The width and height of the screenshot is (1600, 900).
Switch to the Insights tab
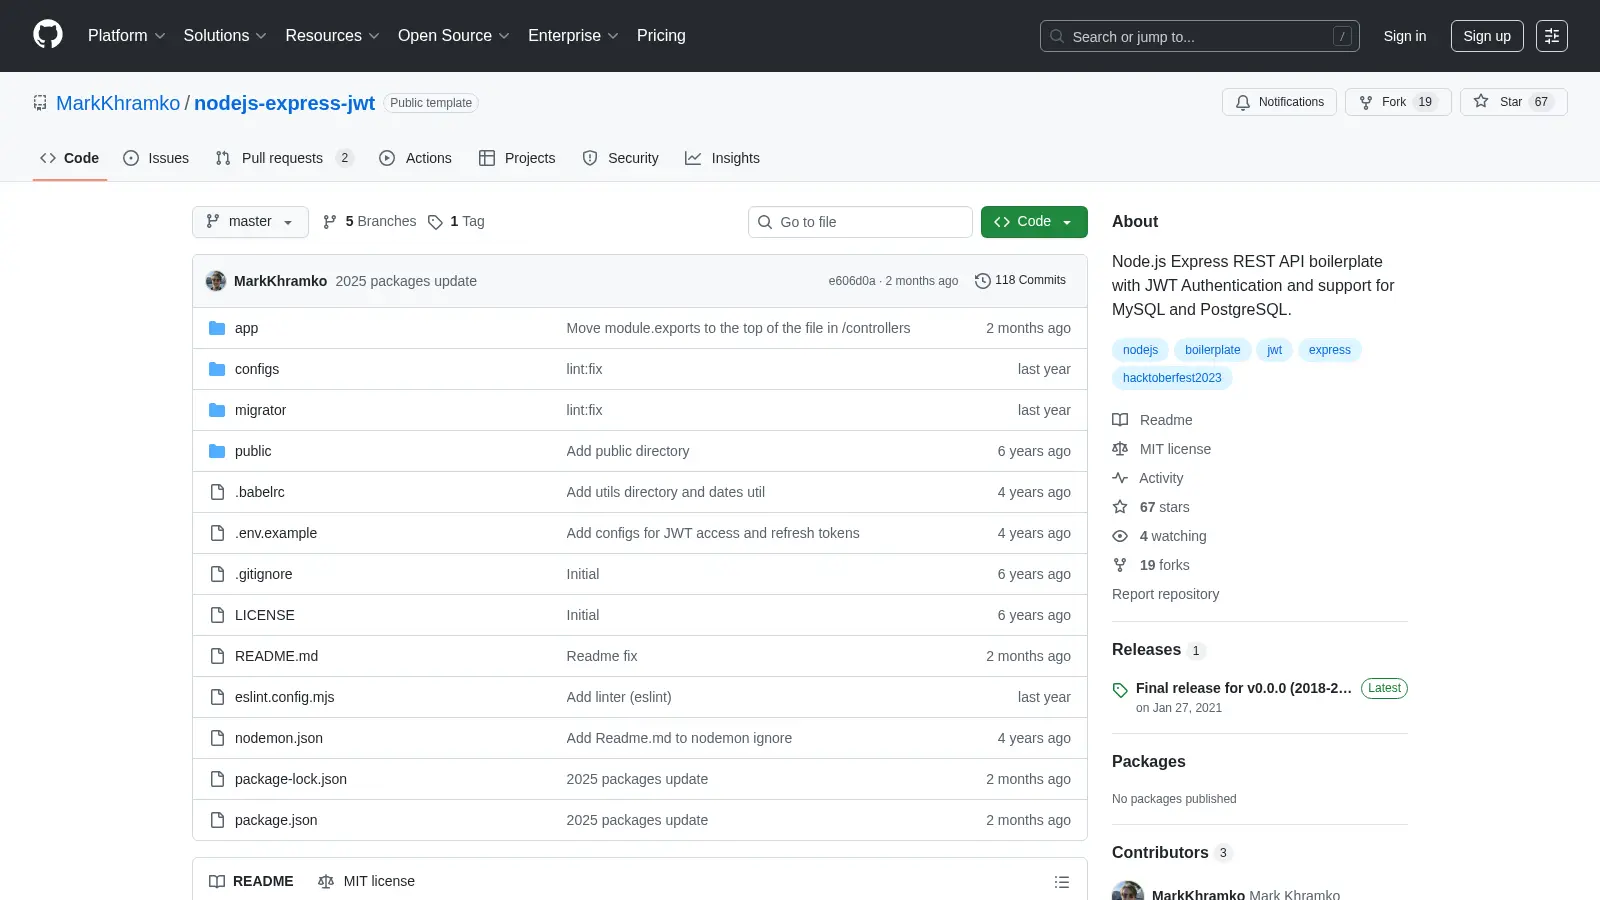[x=722, y=158]
